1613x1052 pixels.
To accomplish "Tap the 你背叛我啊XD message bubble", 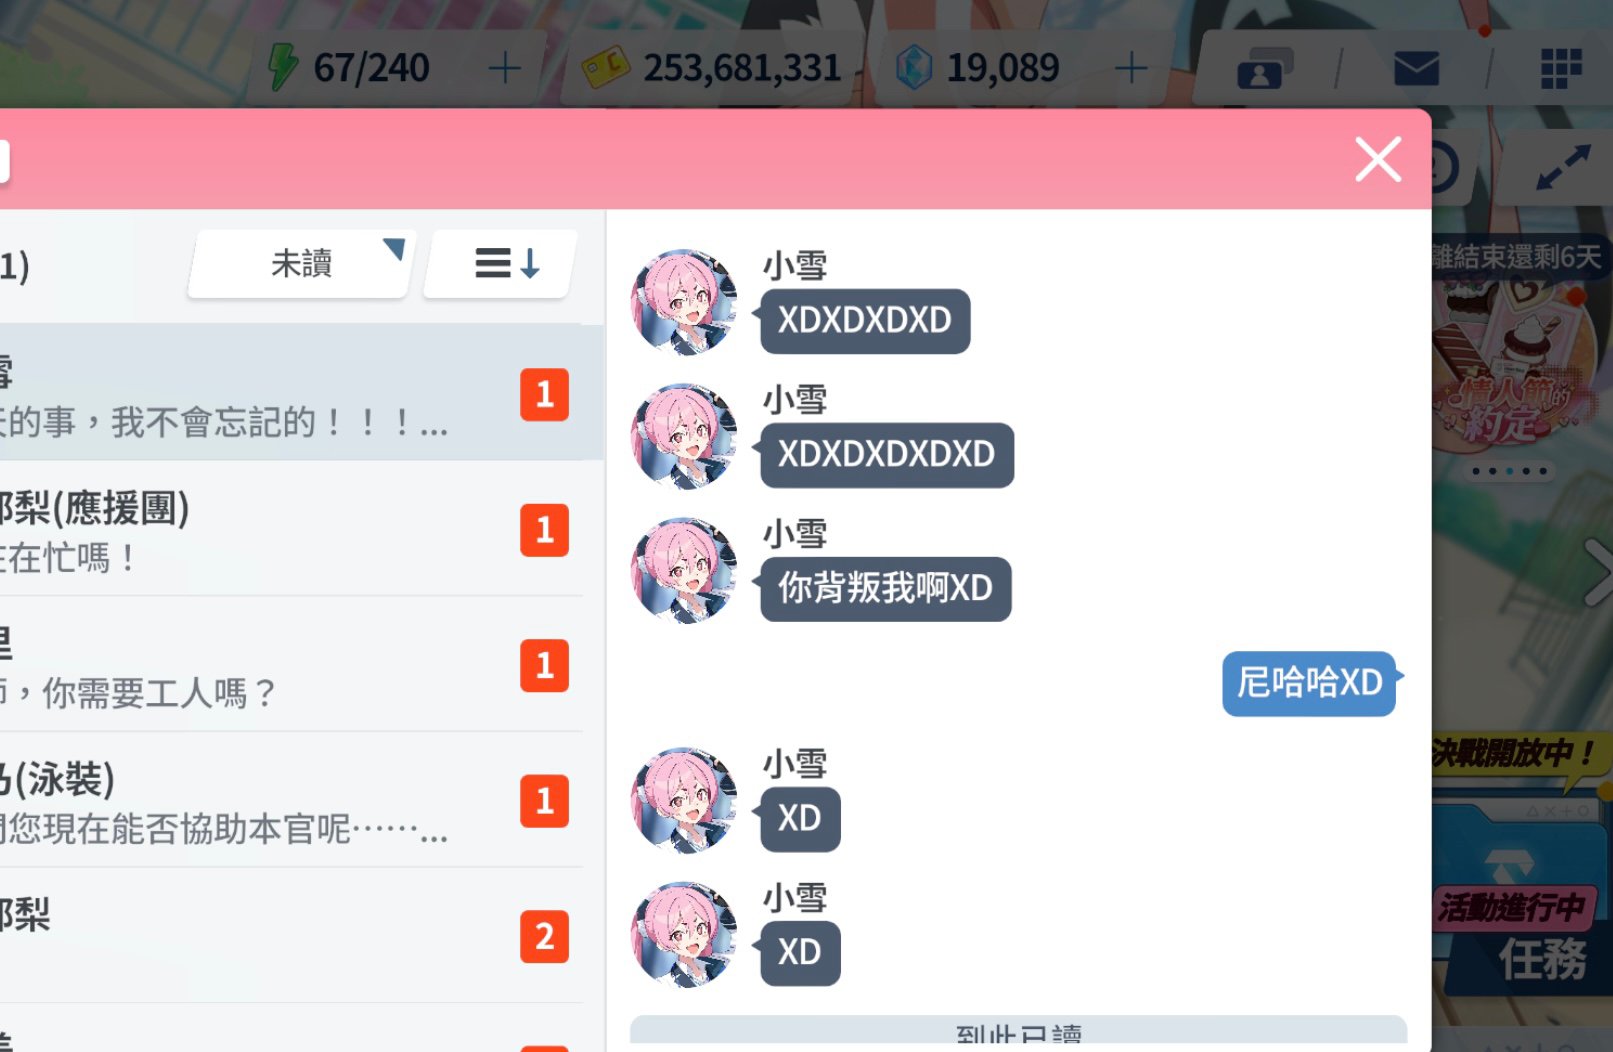I will pyautogui.click(x=885, y=589).
